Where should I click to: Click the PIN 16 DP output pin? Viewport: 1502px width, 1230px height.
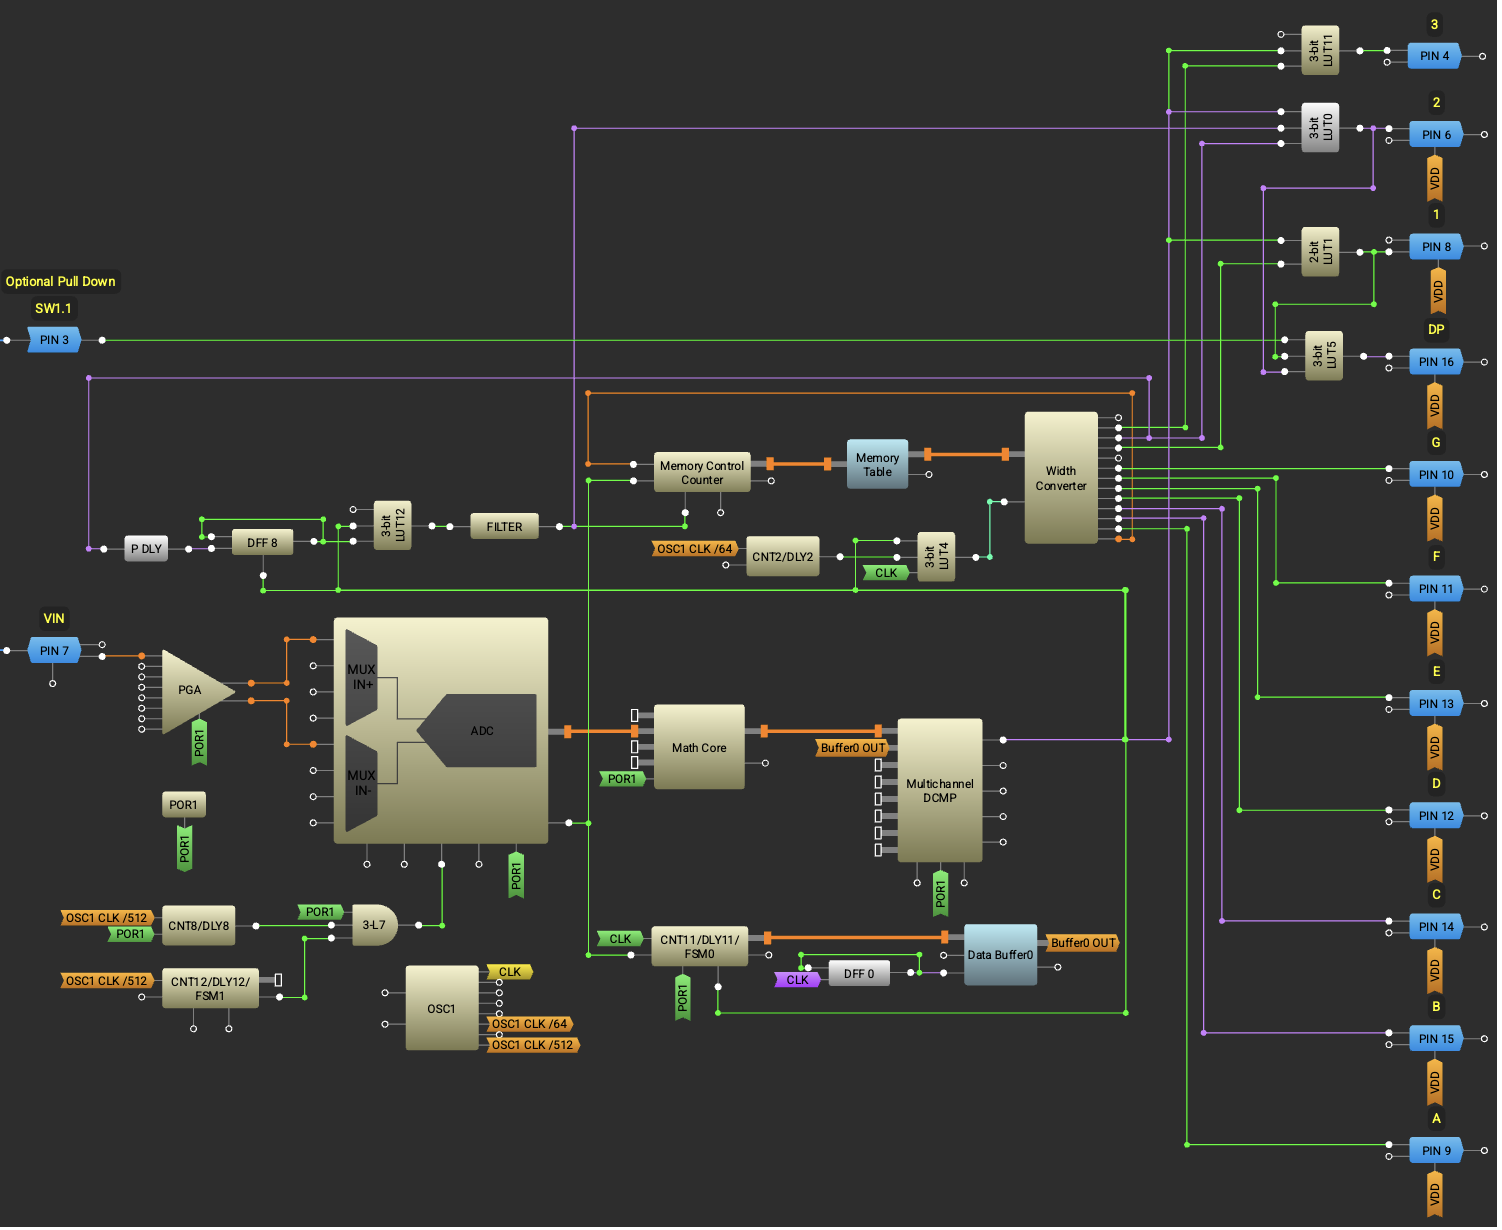point(1436,362)
